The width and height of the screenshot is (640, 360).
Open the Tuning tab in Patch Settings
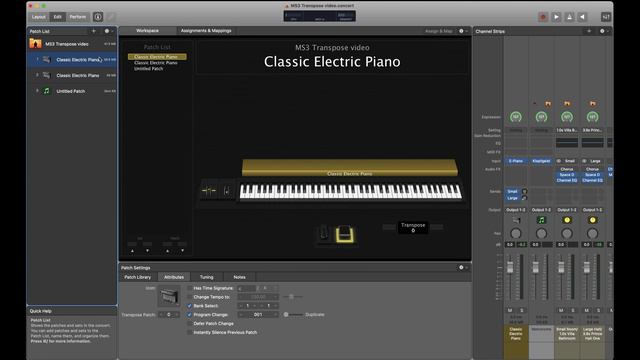coord(207,277)
